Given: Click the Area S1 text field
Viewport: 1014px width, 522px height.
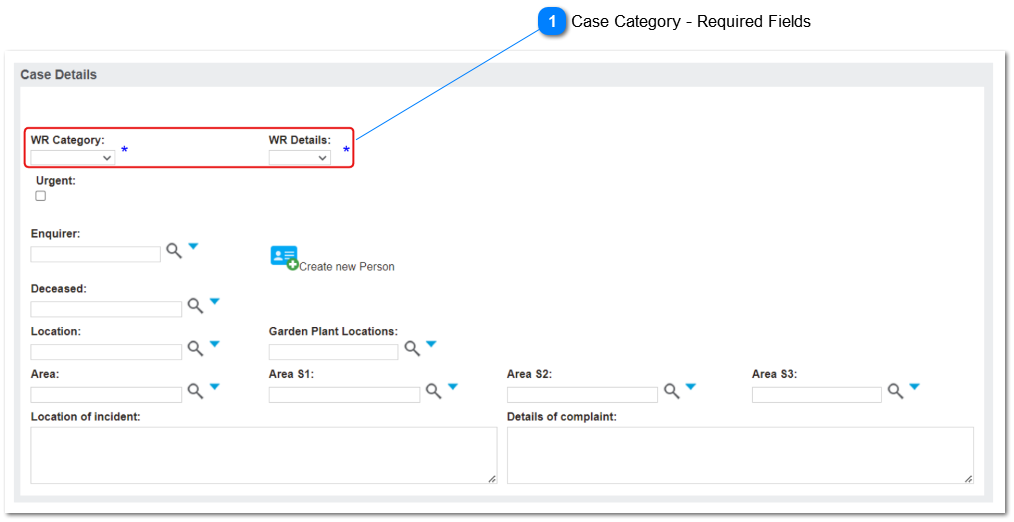Looking at the screenshot, I should click(x=345, y=395).
